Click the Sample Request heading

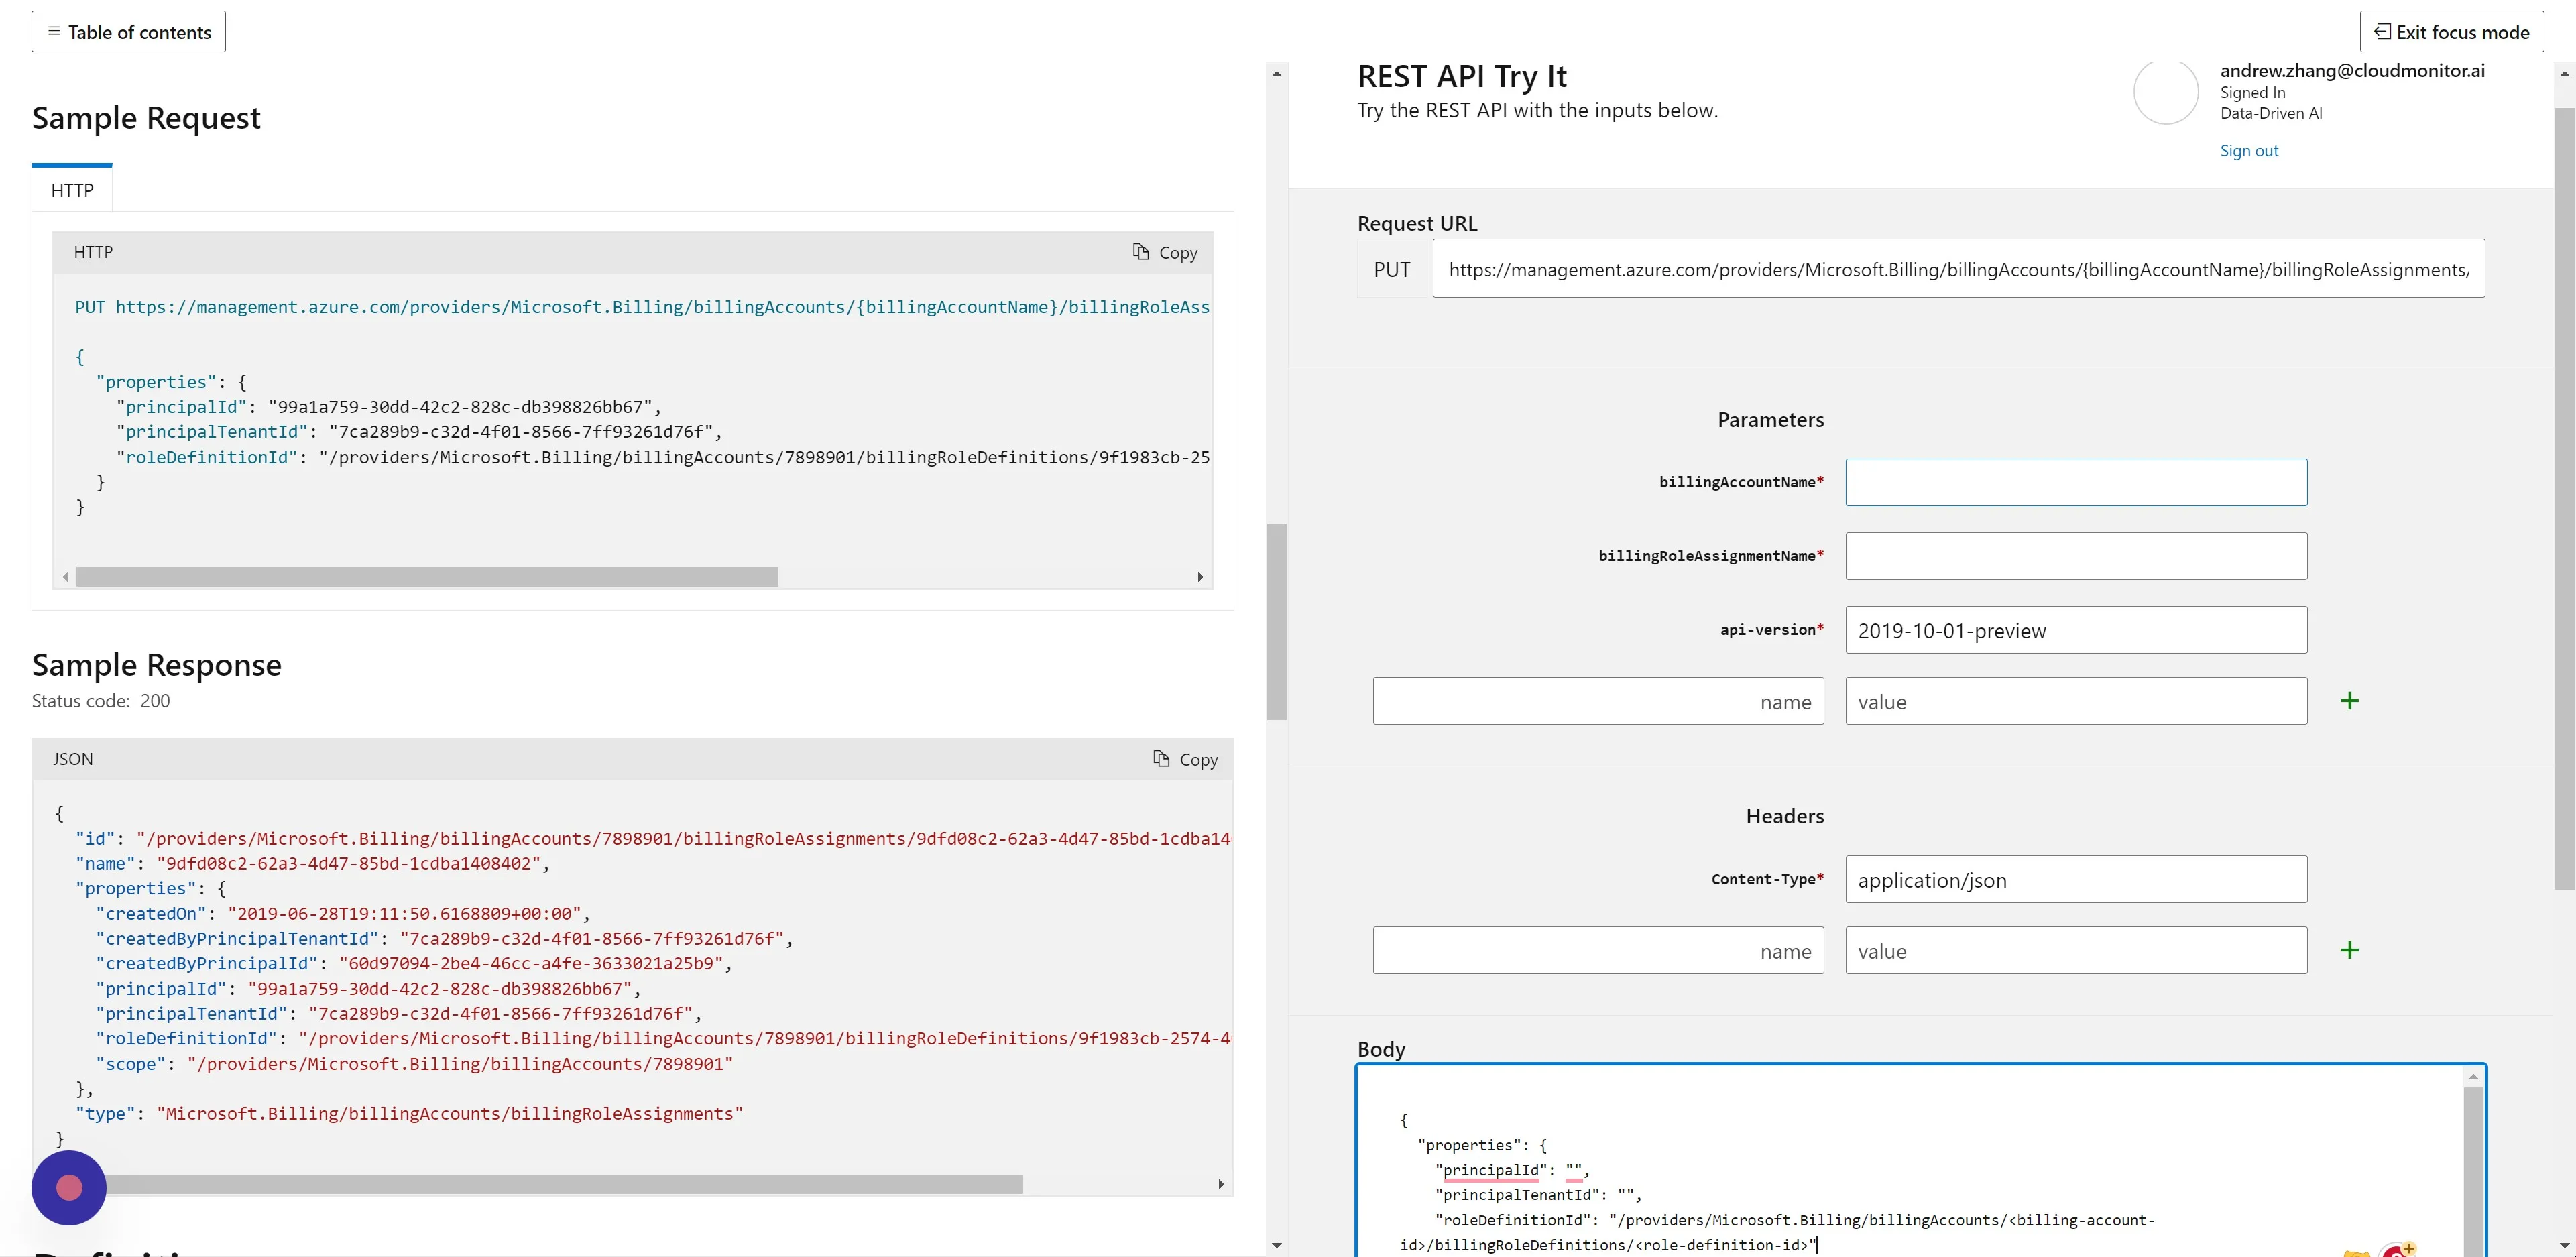pyautogui.click(x=146, y=118)
